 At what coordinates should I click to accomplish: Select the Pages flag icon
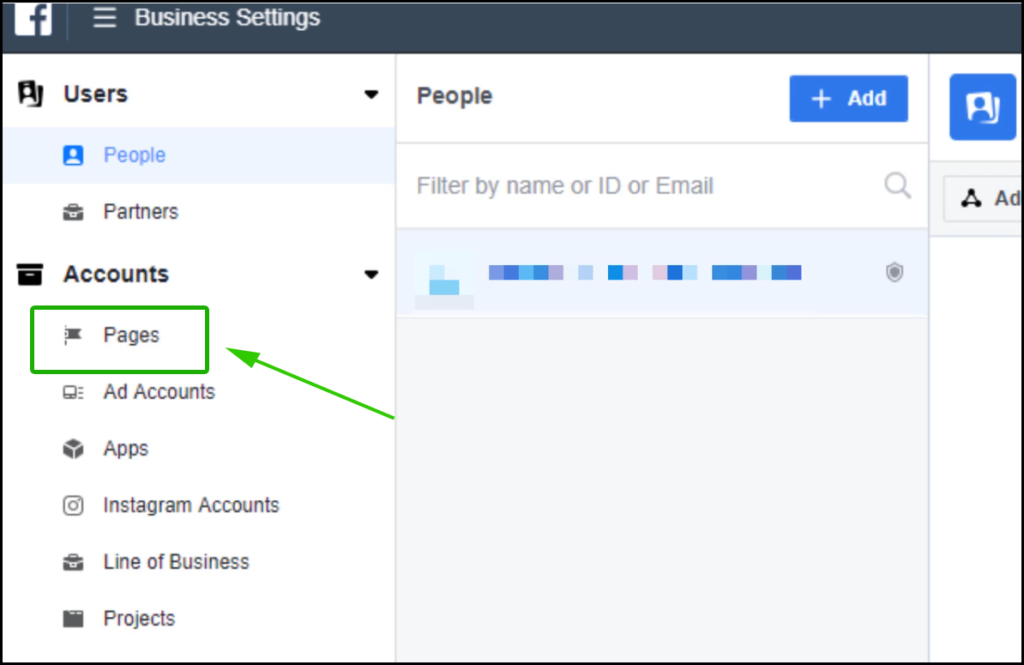coord(72,335)
